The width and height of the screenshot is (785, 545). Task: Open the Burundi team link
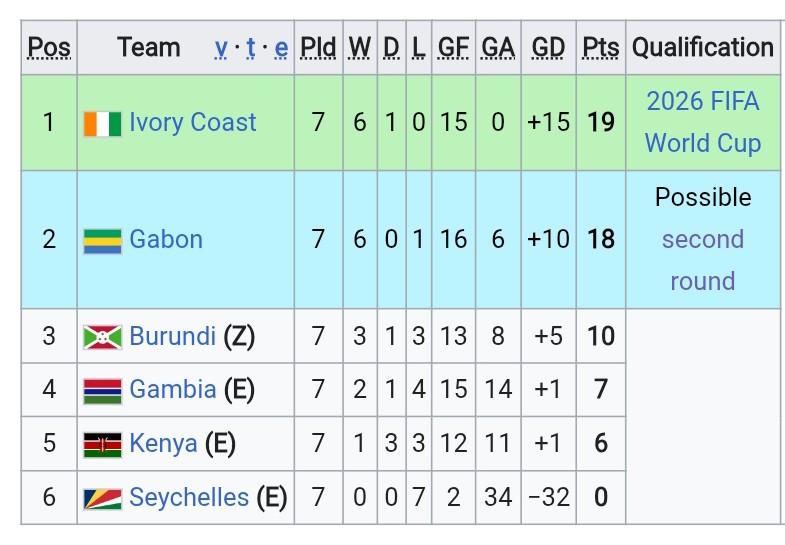pyautogui.click(x=173, y=336)
